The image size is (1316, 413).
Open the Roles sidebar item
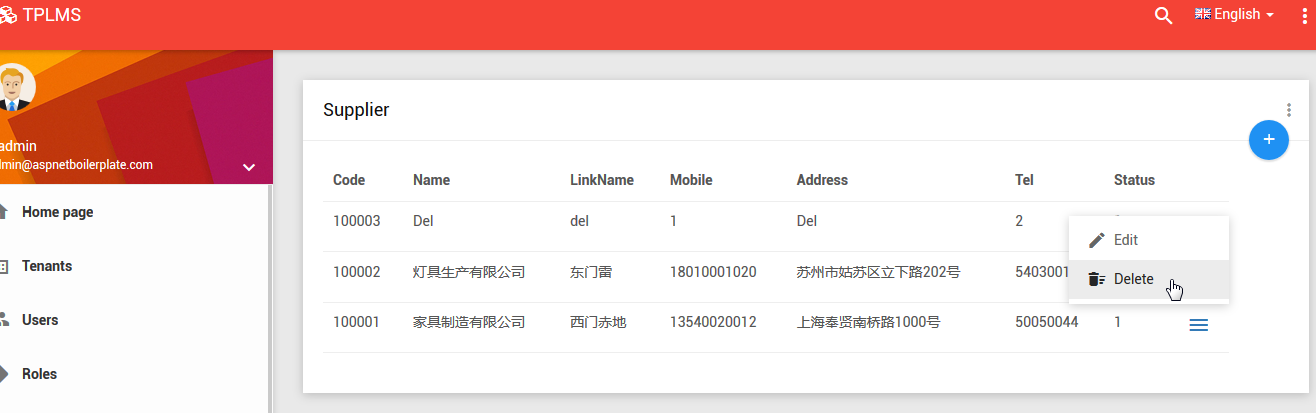click(x=135, y=374)
